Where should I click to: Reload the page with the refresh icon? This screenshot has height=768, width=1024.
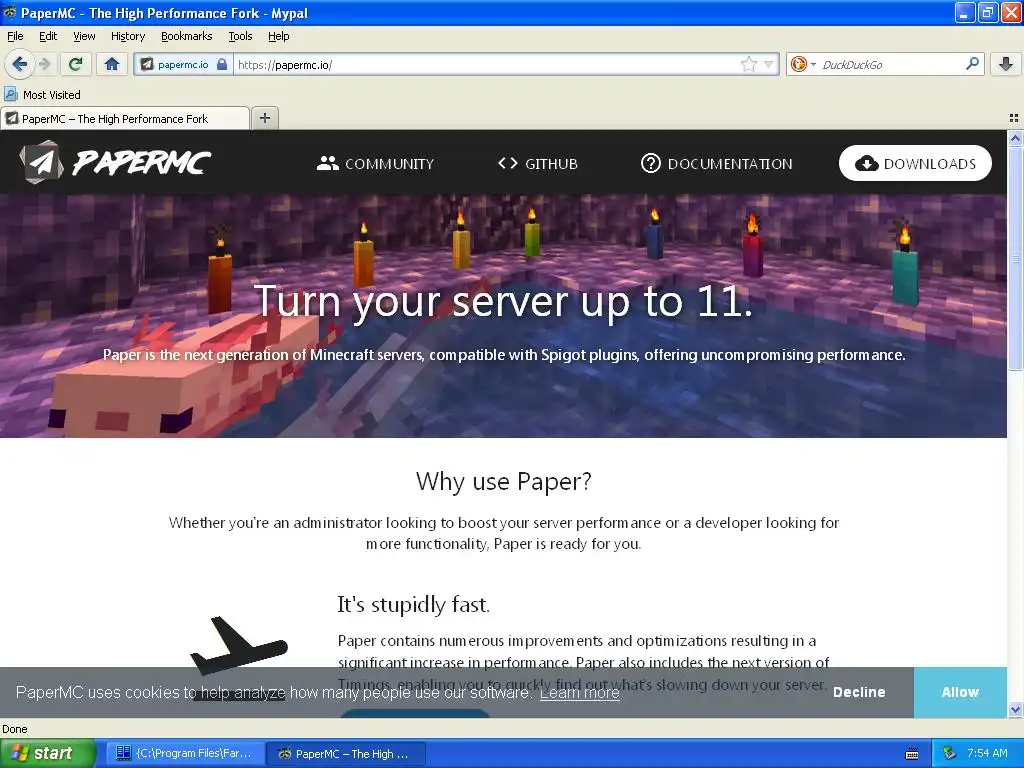coord(75,64)
